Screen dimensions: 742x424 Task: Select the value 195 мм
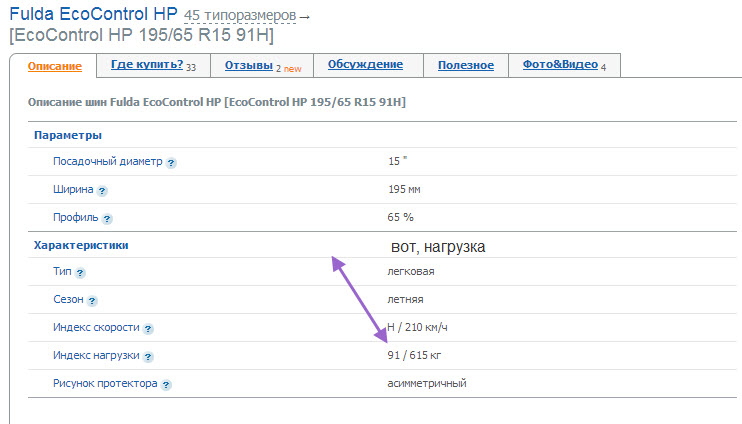[x=404, y=189]
